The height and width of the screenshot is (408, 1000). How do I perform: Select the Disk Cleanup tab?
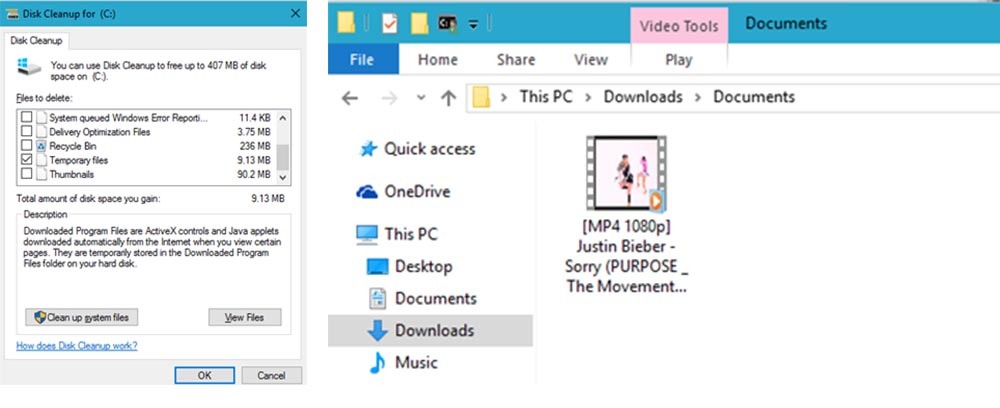[x=36, y=41]
